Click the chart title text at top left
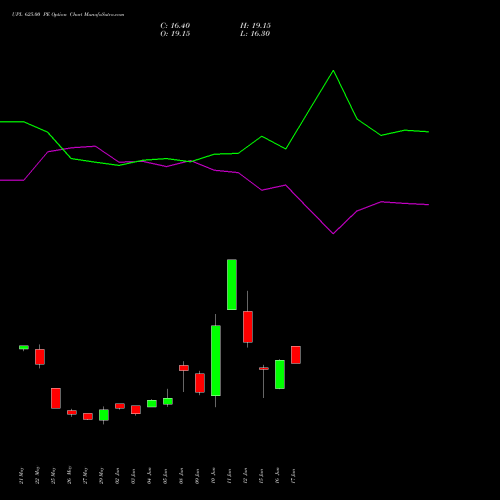Image resolution: width=500 pixels, height=500 pixels. point(68,15)
